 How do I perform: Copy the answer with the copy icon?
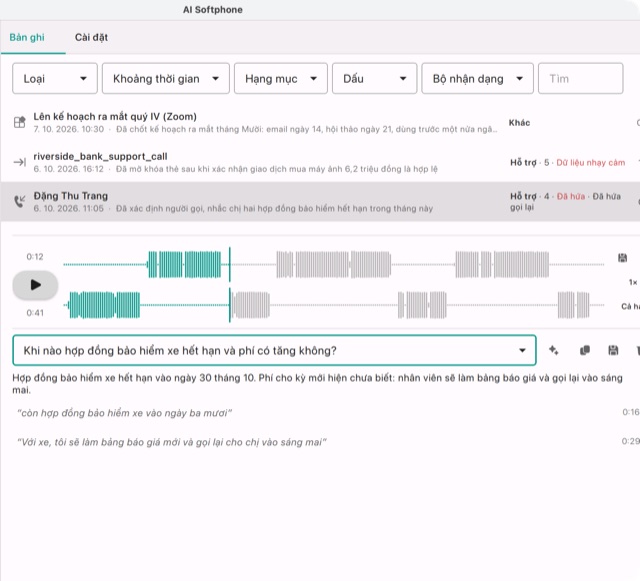tap(584, 350)
